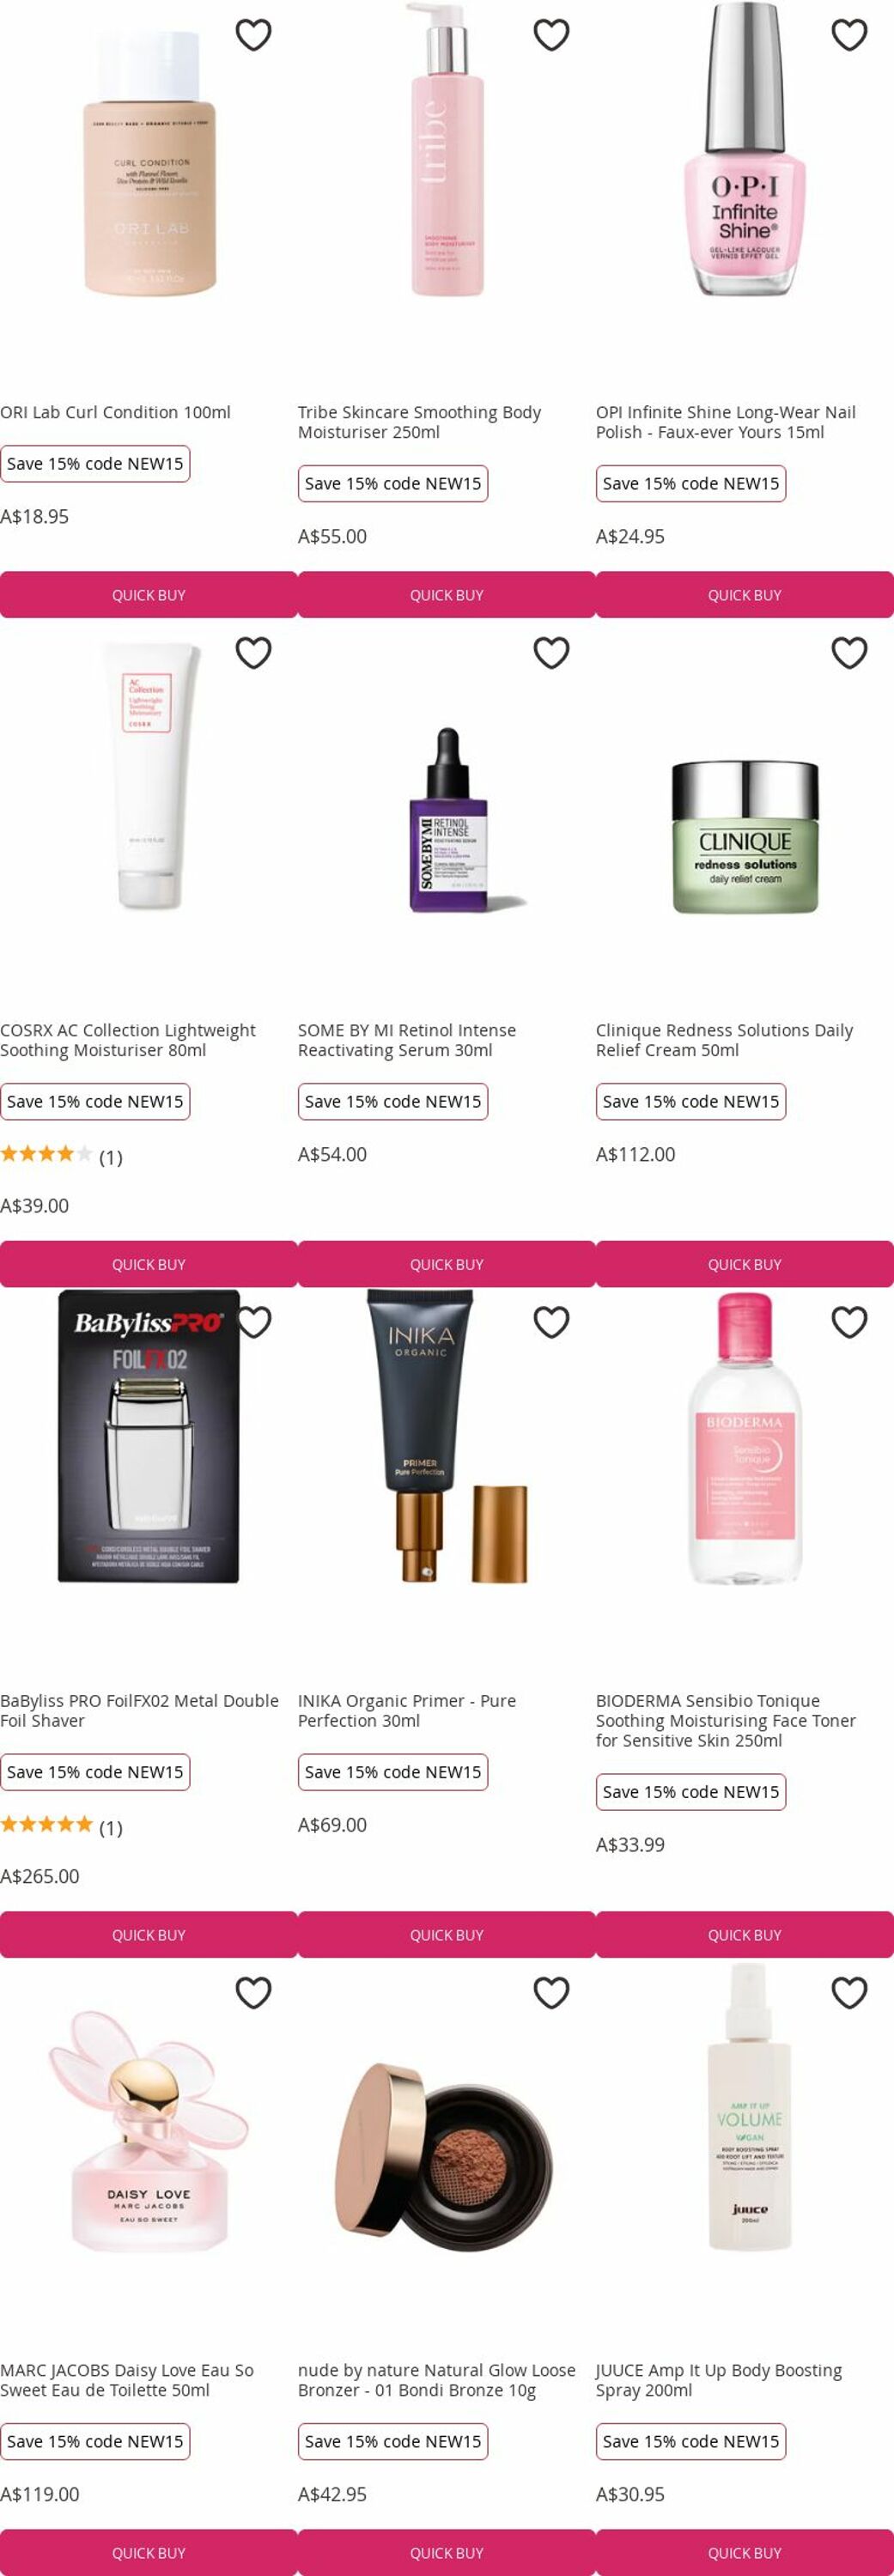
Task: Quick buy the ORI Lab Curl Condition
Action: pos(148,595)
